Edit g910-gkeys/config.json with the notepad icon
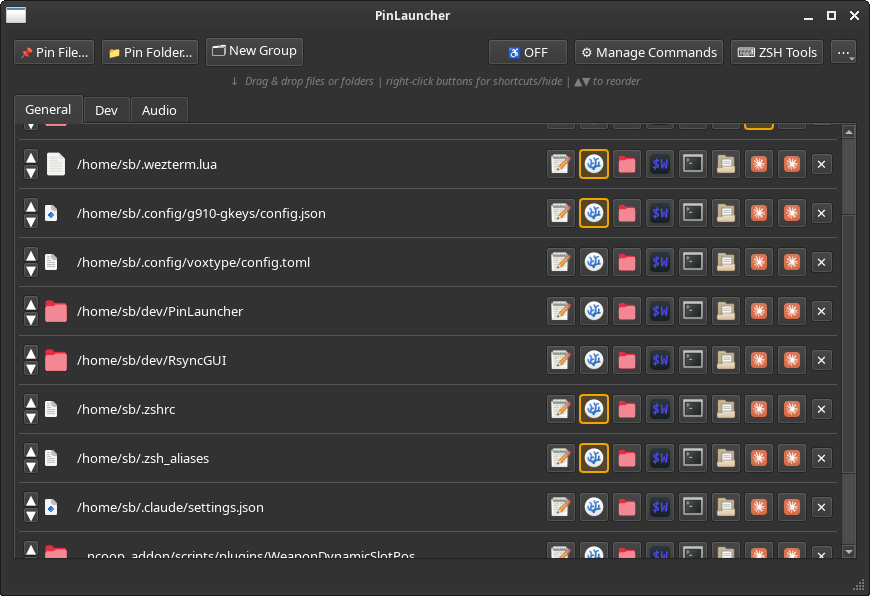This screenshot has width=870, height=596. click(x=560, y=213)
